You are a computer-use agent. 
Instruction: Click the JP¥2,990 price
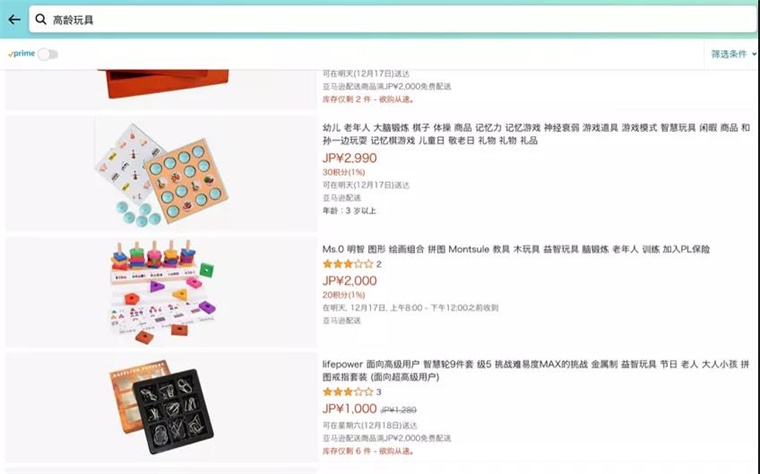point(349,158)
